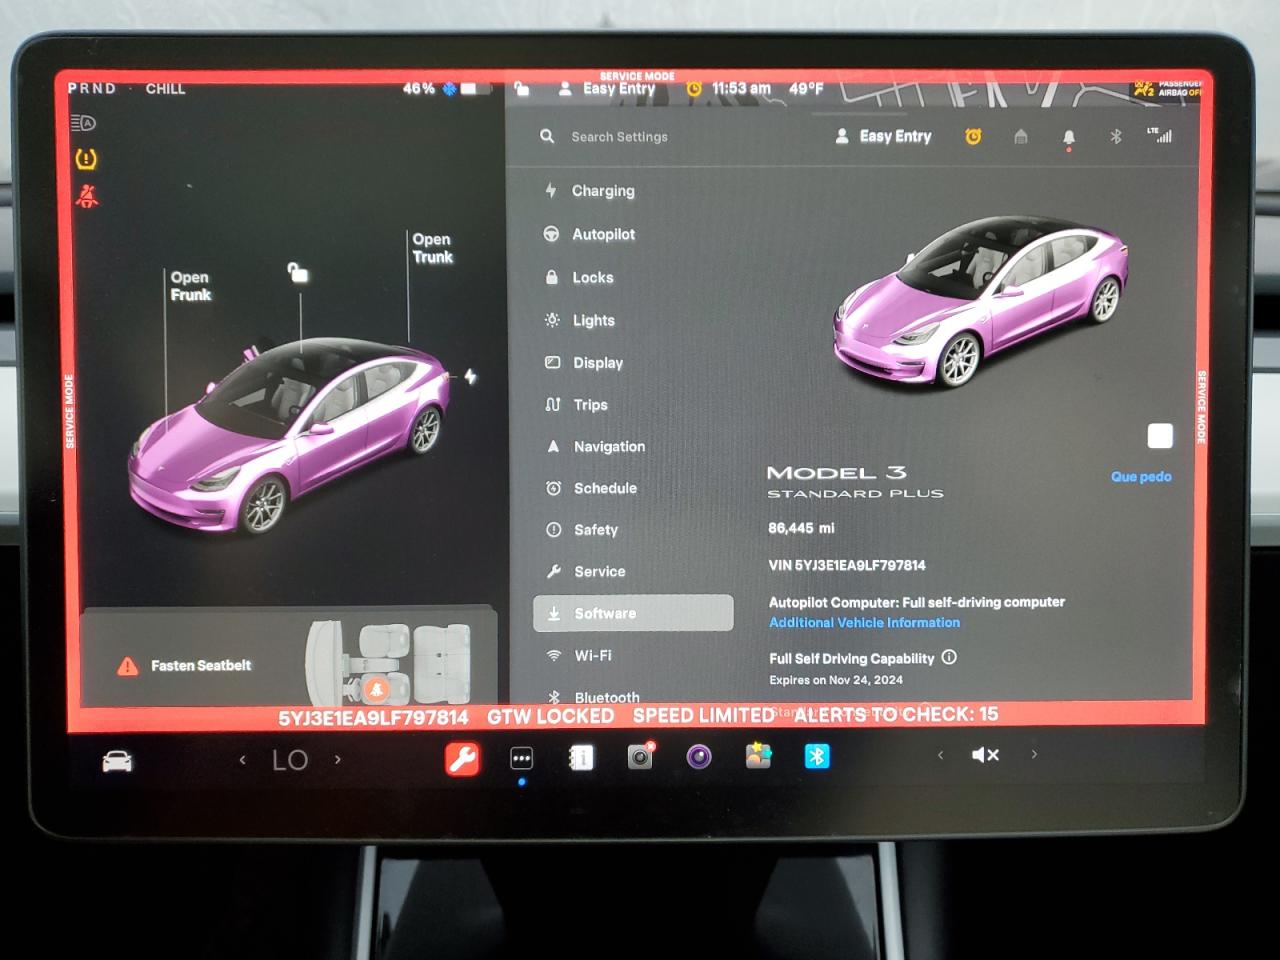Tap the white color swatch square
The height and width of the screenshot is (960, 1280).
point(1160,436)
